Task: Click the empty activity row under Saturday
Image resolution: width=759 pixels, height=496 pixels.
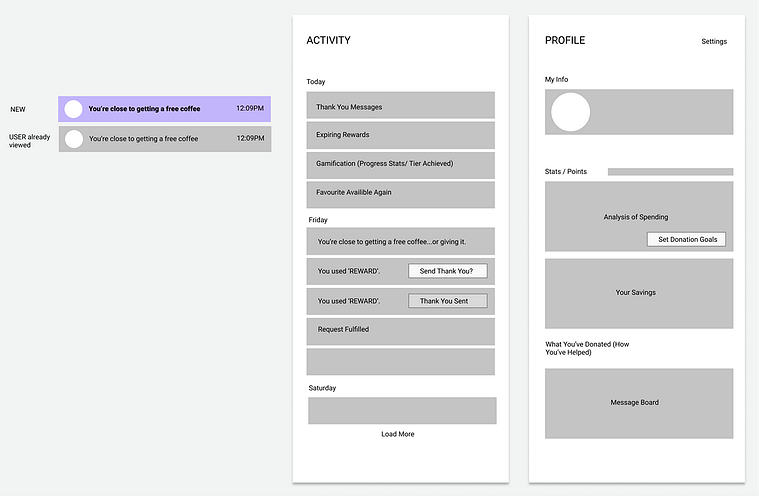Action: (x=402, y=411)
